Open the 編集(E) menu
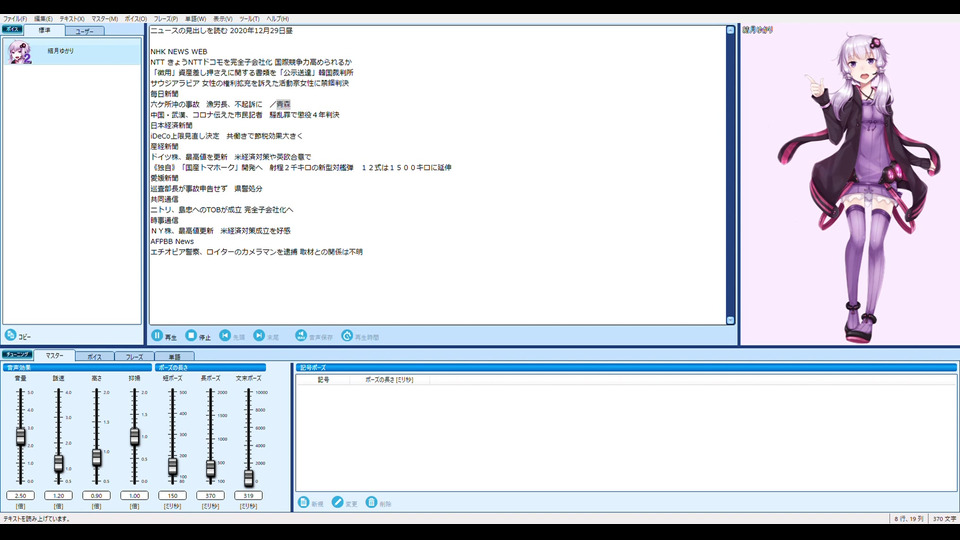This screenshot has width=960, height=540. point(43,19)
